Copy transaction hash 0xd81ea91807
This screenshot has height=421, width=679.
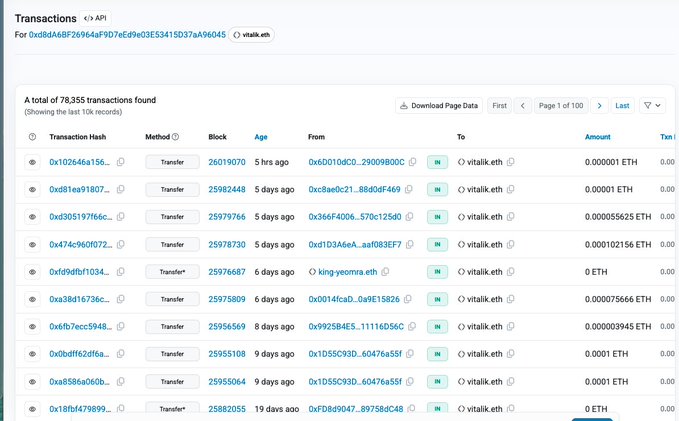coord(121,189)
